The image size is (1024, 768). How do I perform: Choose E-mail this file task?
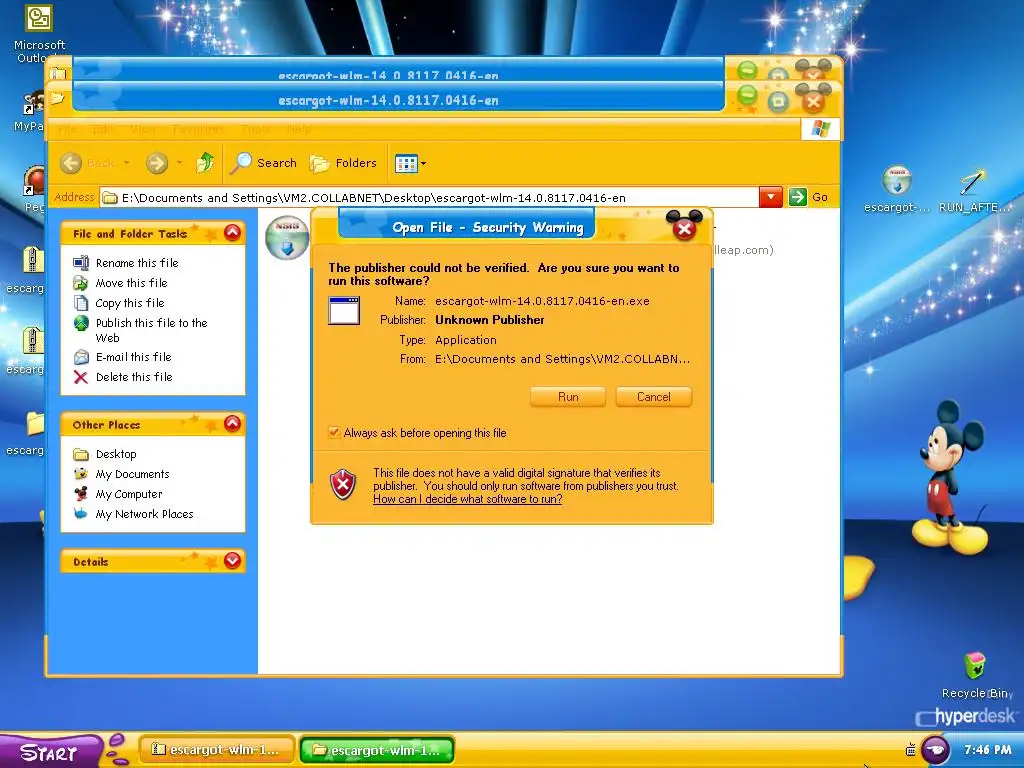[x=133, y=357]
